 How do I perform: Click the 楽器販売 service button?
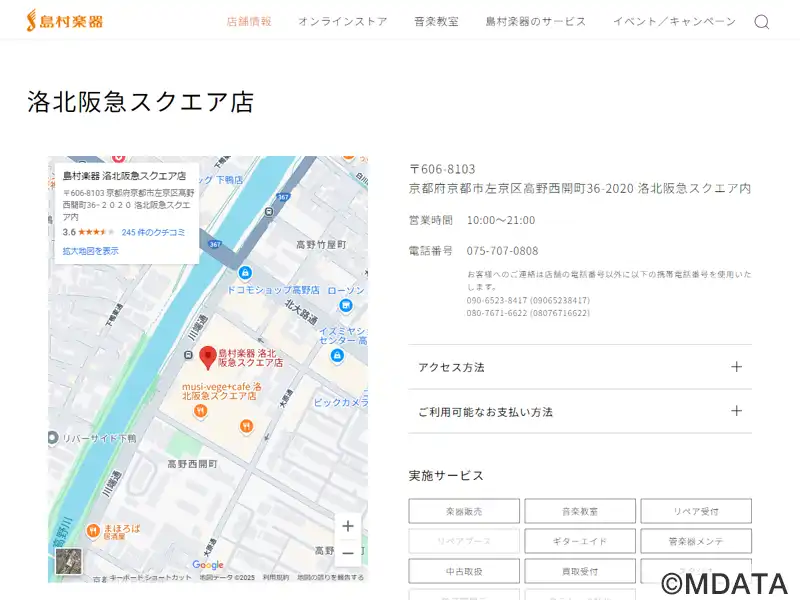[x=464, y=511]
